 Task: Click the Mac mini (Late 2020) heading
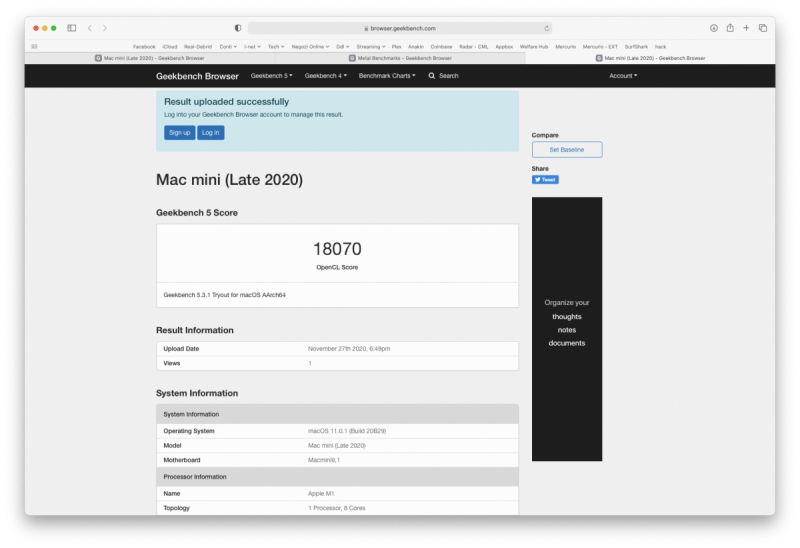click(x=230, y=180)
